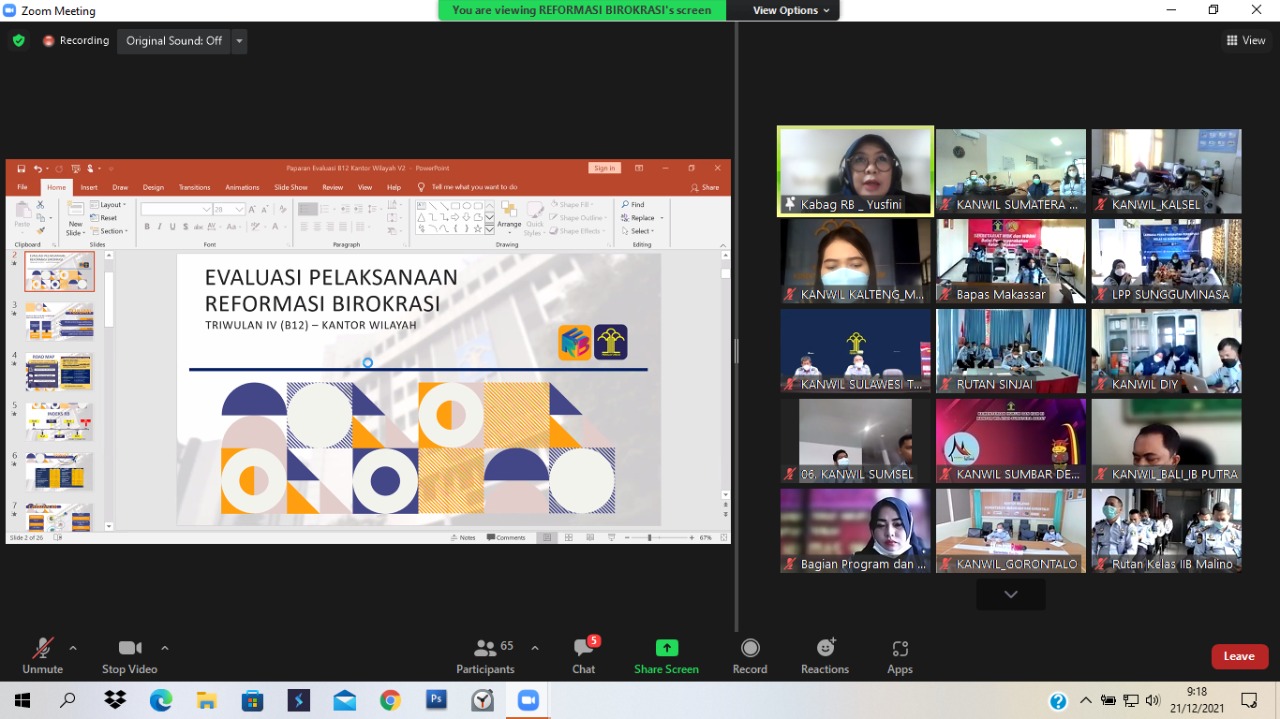Image resolution: width=1280 pixels, height=719 pixels.
Task: Unmute the microphone
Action: tap(42, 656)
